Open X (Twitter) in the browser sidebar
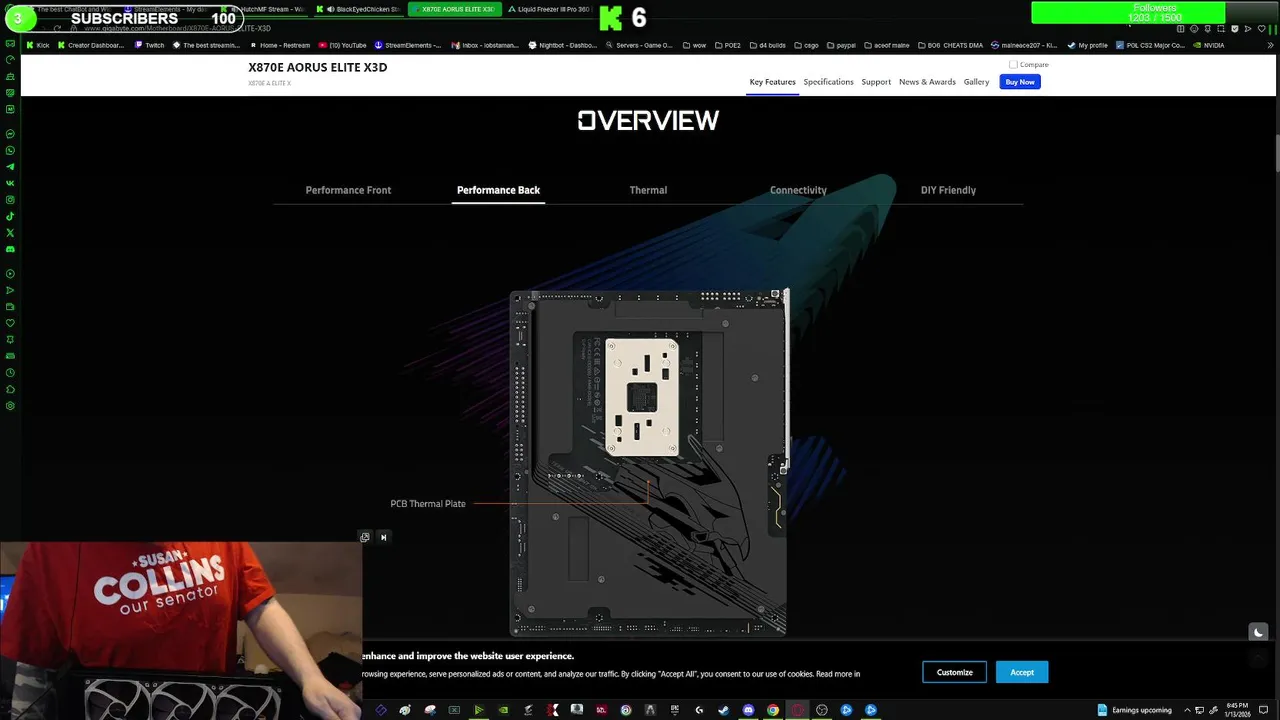The image size is (1280, 720). pos(10,232)
